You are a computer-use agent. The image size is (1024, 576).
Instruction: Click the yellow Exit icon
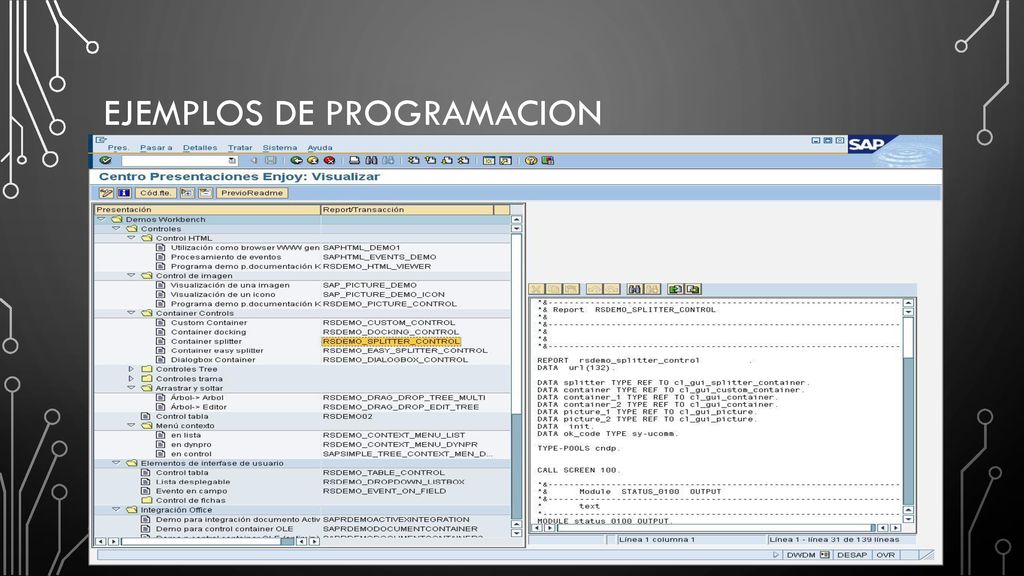(x=313, y=160)
